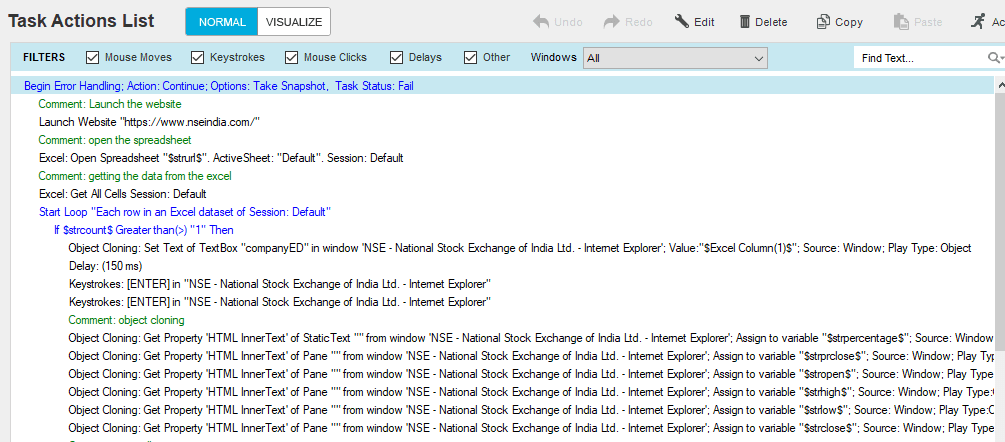
Task: Uncheck the Delays filter checkbox
Action: pos(396,58)
